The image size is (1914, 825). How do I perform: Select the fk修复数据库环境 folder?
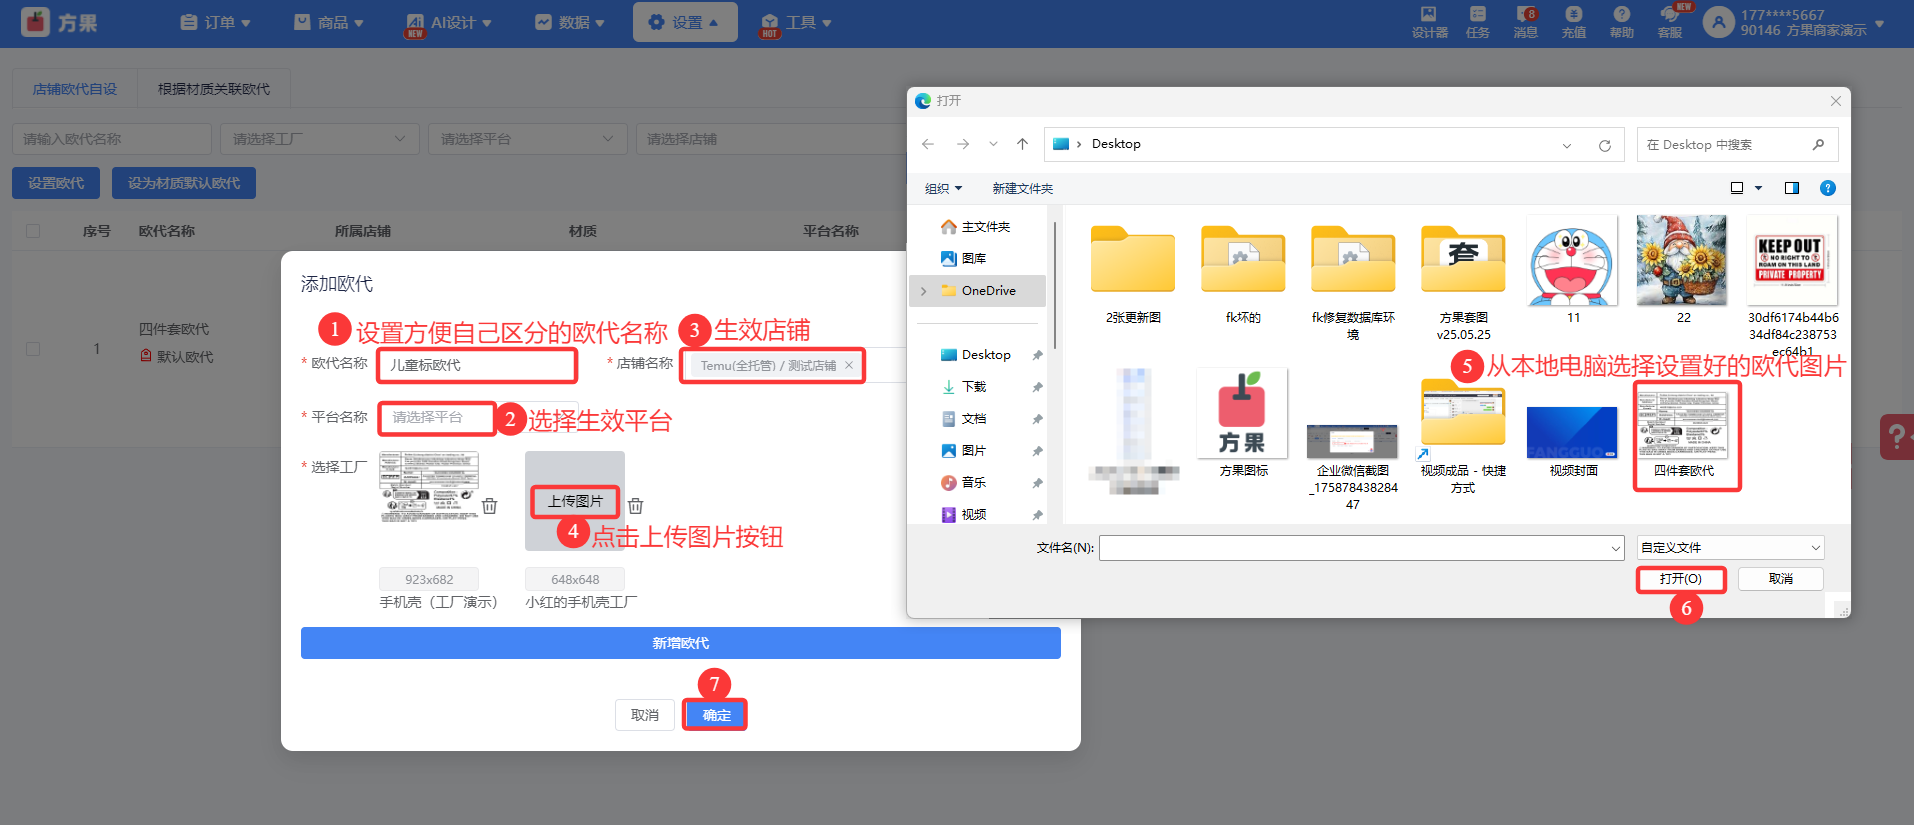coord(1353,282)
